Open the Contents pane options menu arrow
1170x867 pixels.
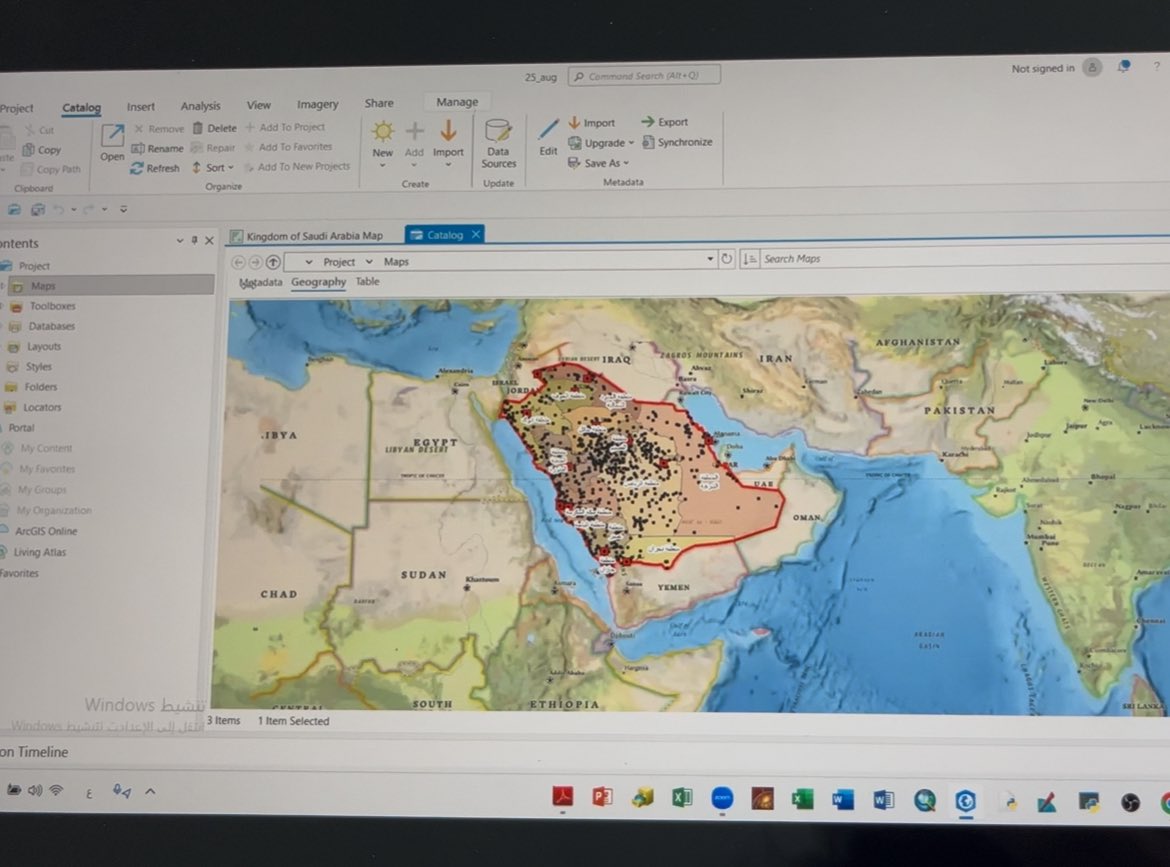pos(180,240)
